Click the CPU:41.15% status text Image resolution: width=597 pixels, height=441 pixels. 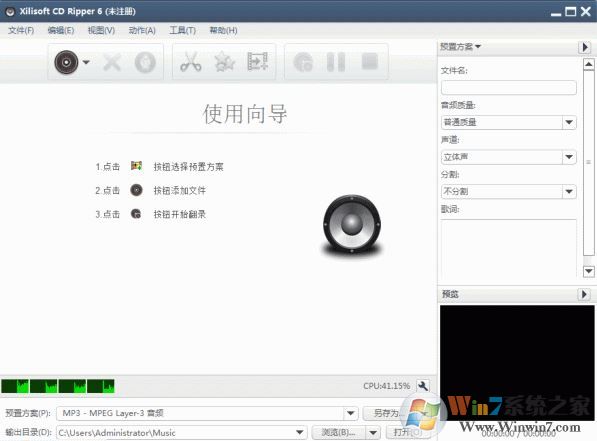click(x=386, y=386)
